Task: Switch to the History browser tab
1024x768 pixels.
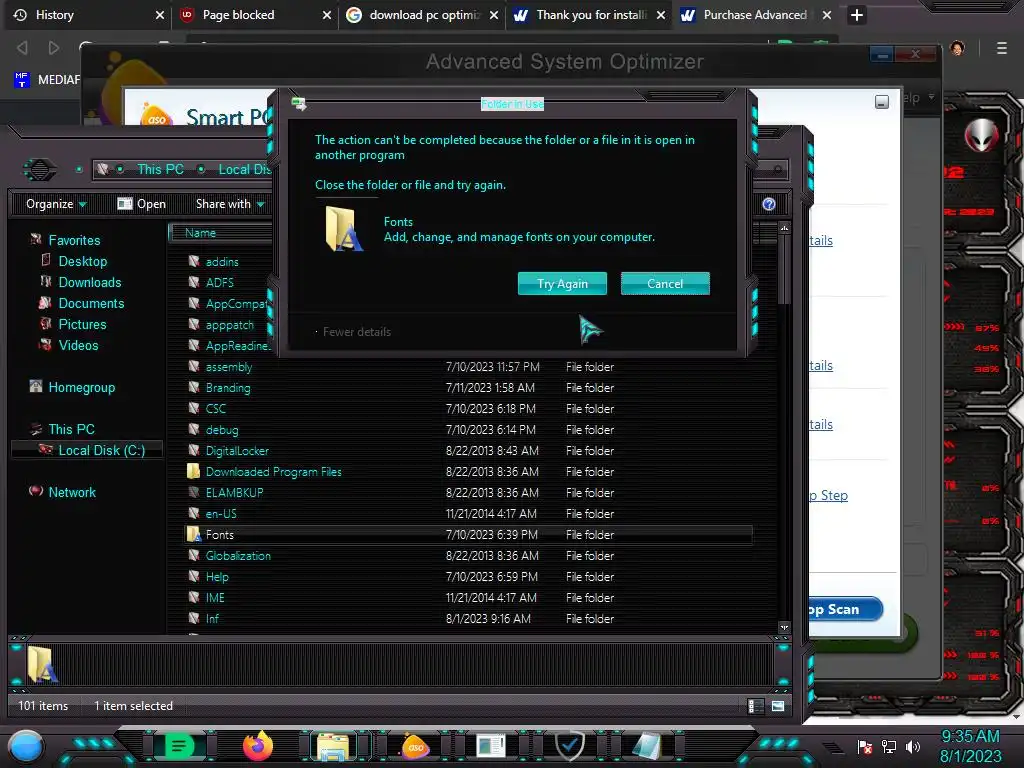Action: [88, 14]
